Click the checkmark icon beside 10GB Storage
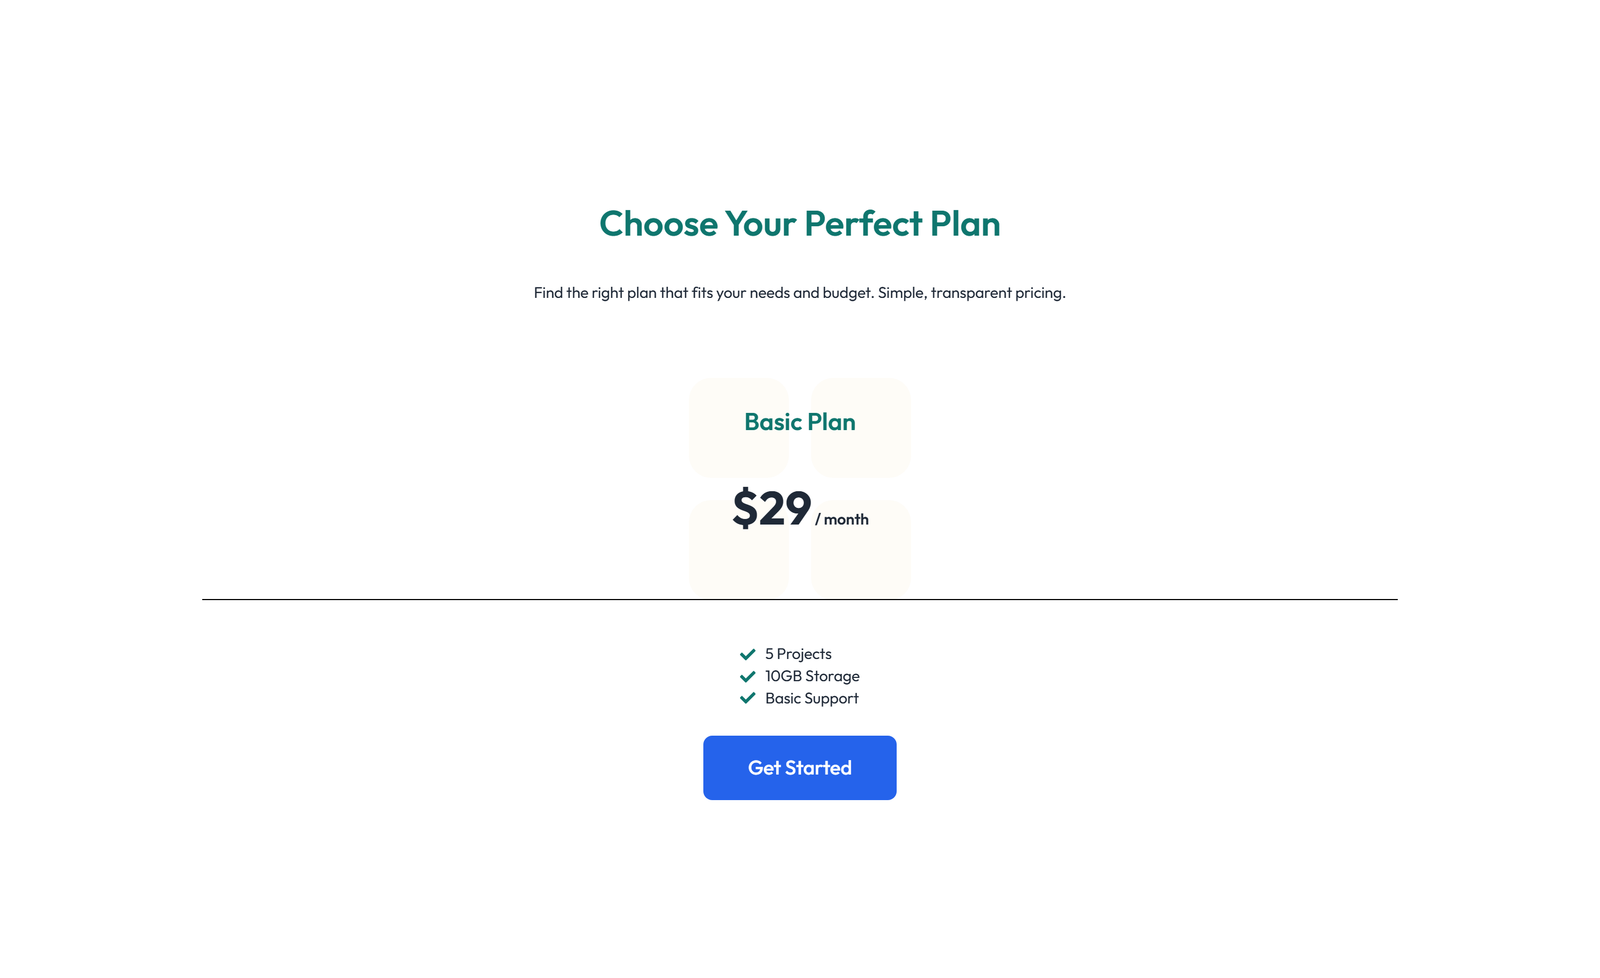 747,676
